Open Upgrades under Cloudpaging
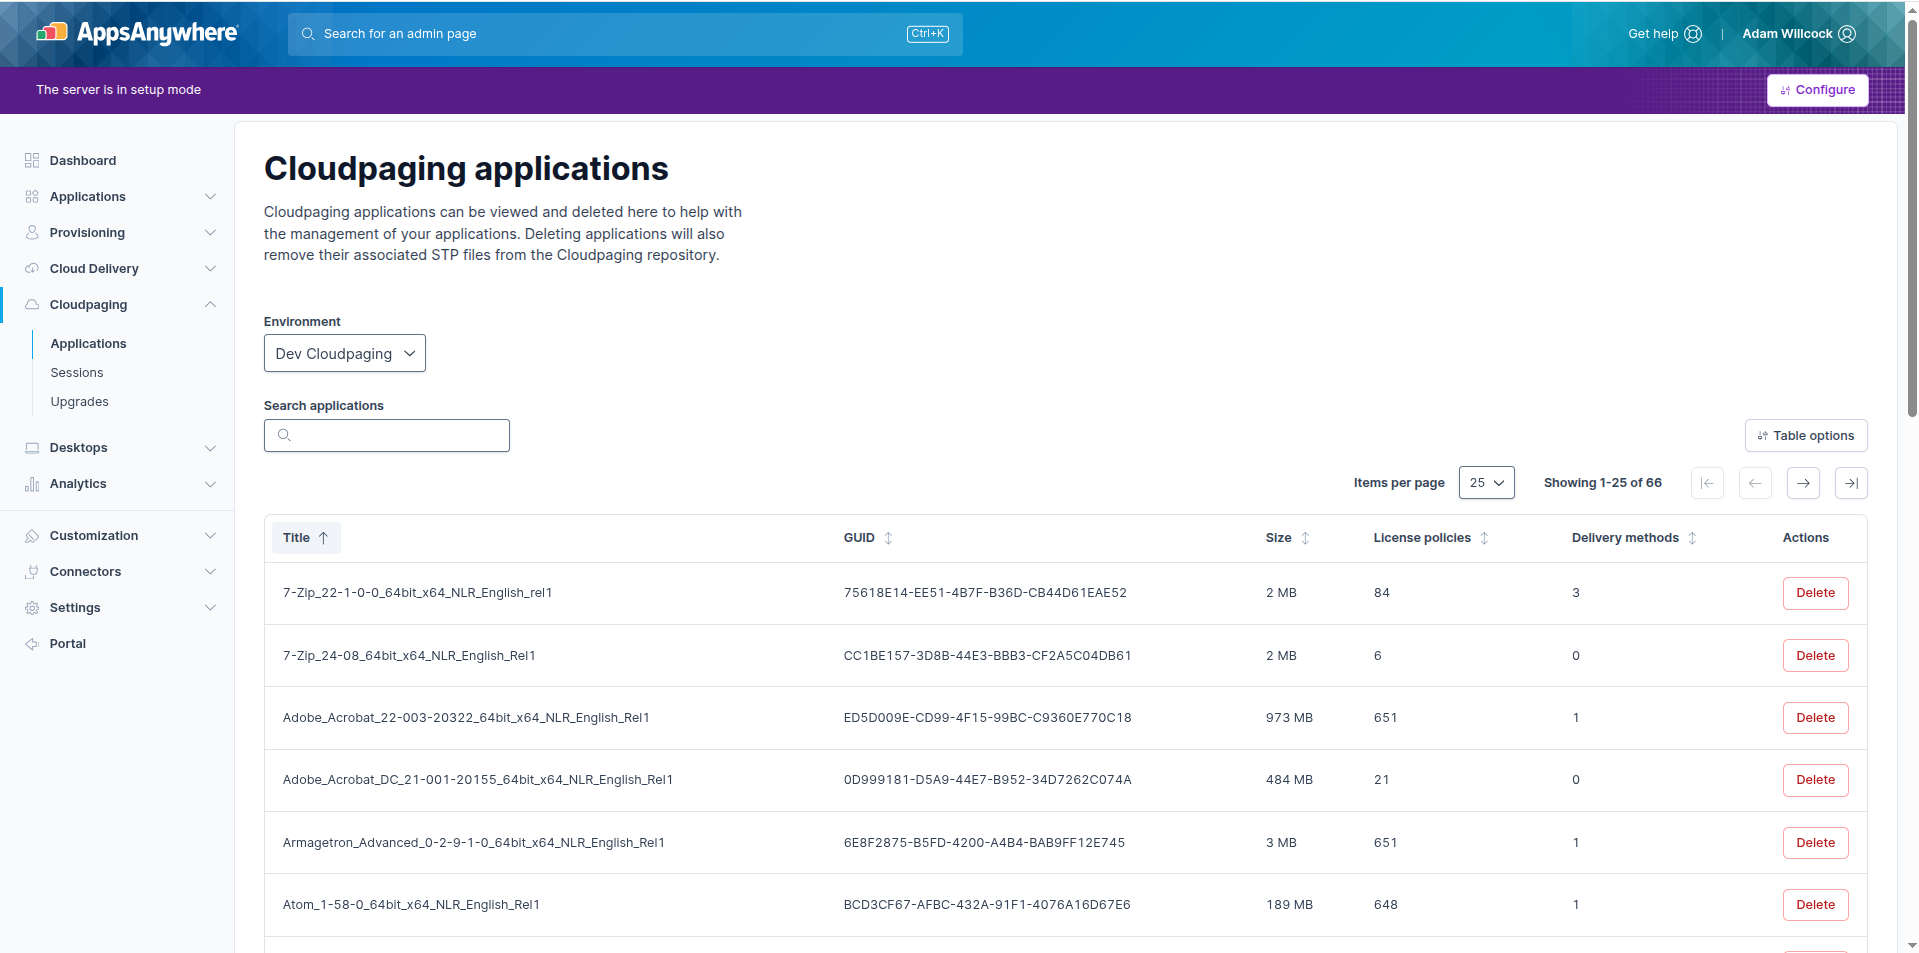The height and width of the screenshot is (953, 1919). [x=80, y=402]
